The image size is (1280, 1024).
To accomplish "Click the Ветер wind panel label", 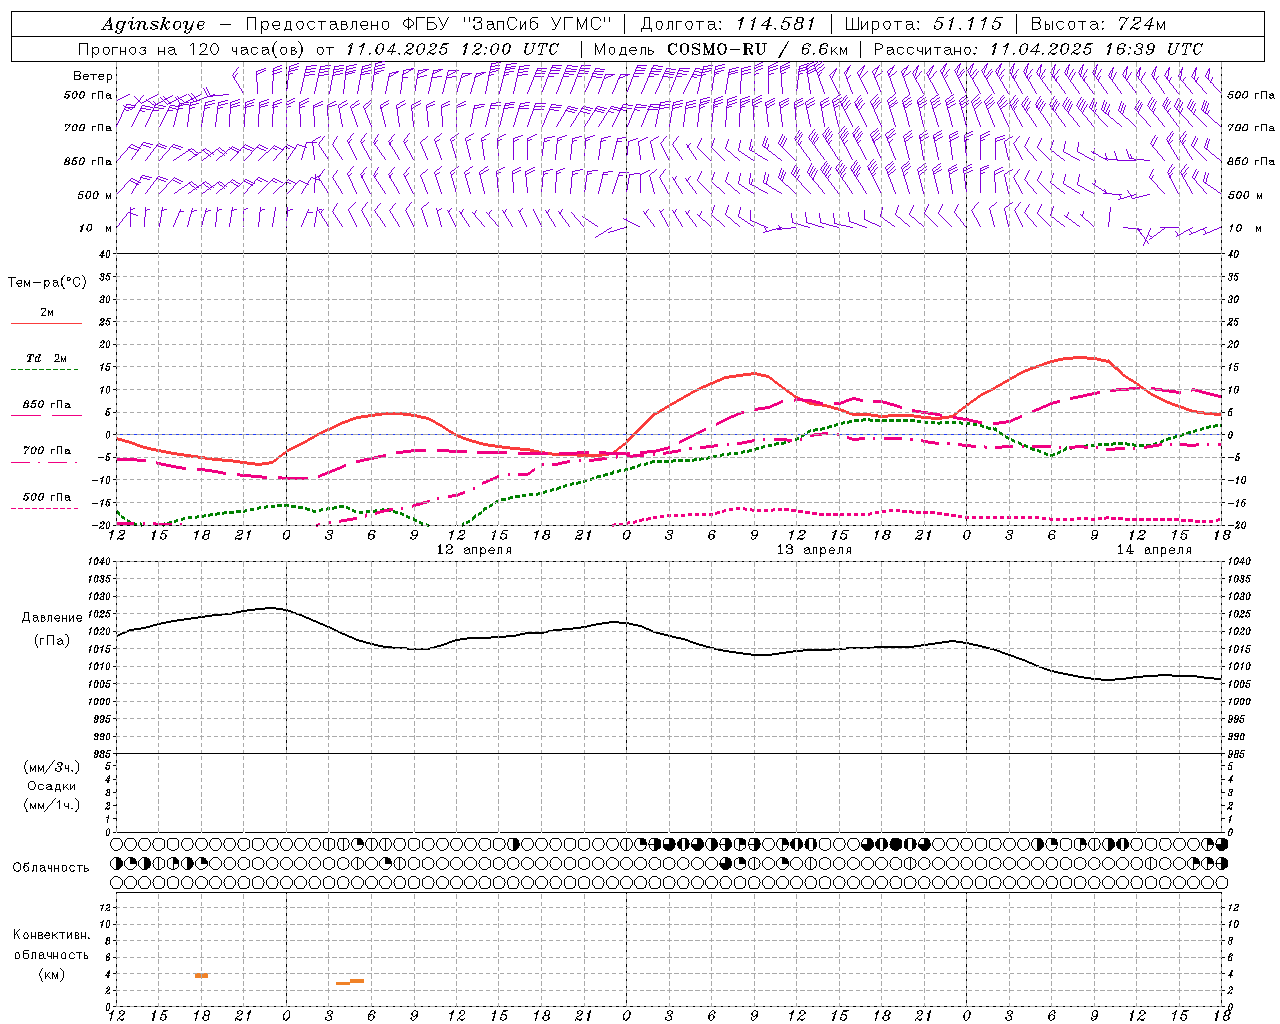I will [92, 76].
